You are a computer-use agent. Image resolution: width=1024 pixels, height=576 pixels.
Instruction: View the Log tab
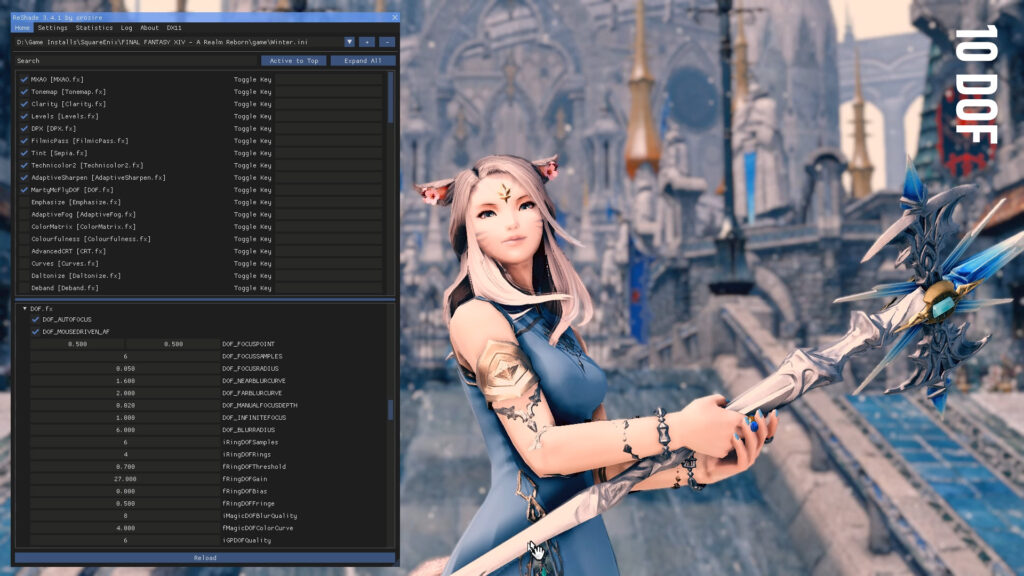124,28
